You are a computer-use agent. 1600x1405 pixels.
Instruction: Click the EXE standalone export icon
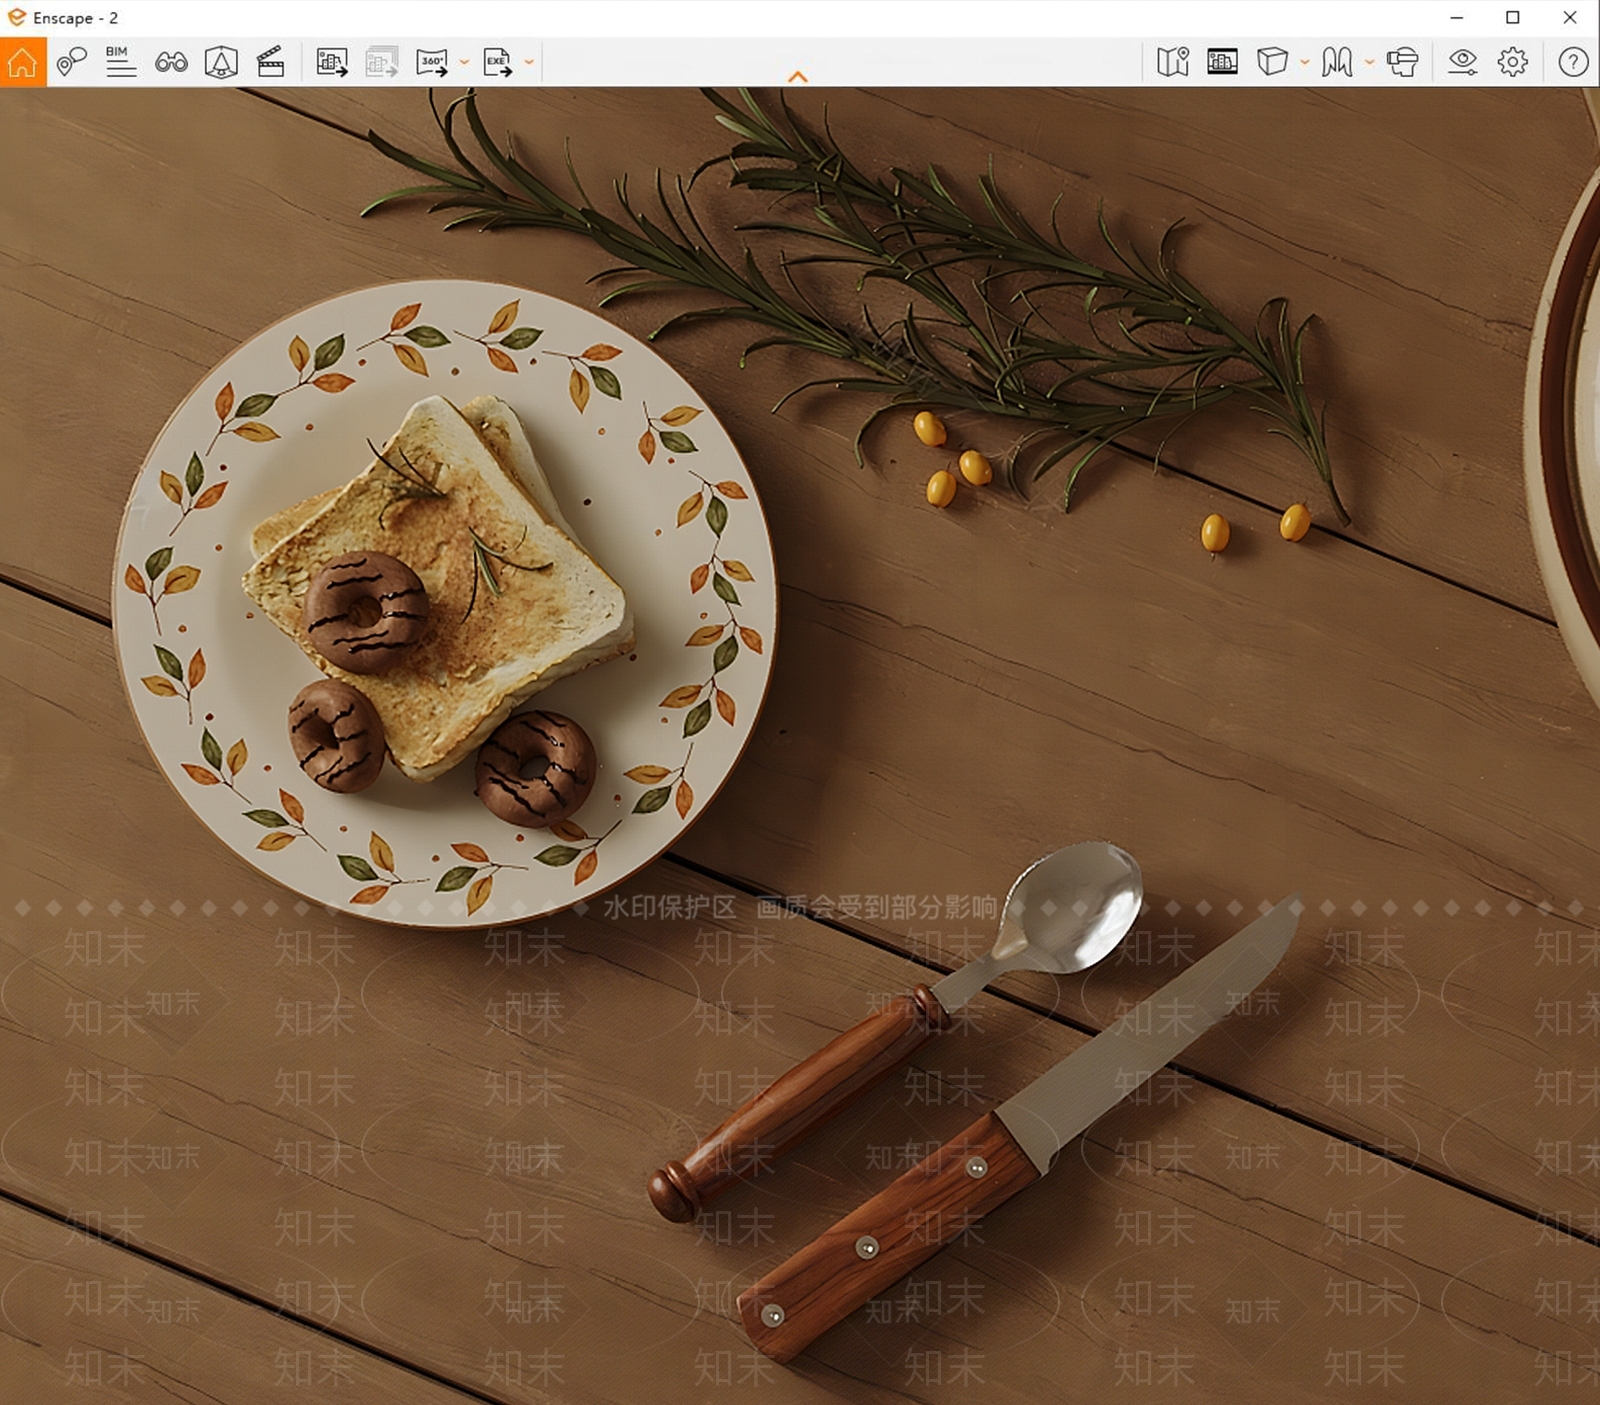497,62
